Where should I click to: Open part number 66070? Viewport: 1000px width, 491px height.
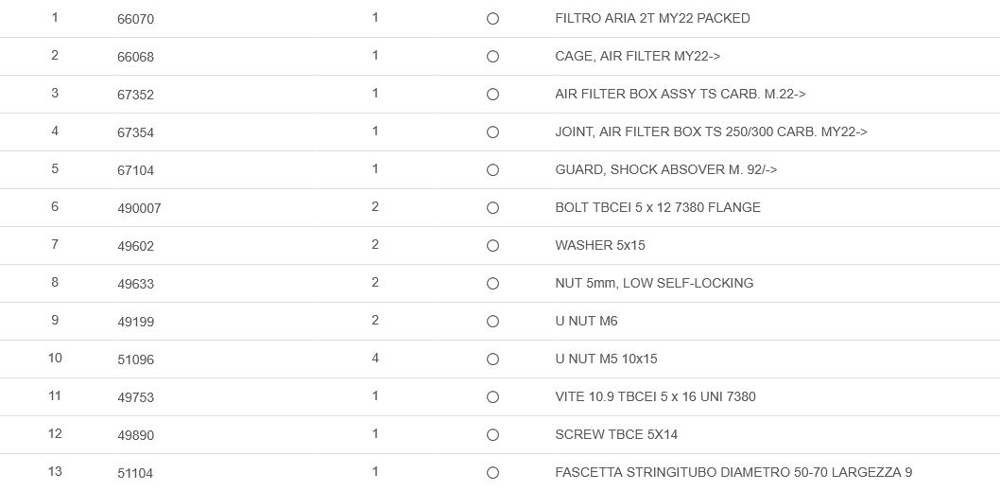click(135, 19)
